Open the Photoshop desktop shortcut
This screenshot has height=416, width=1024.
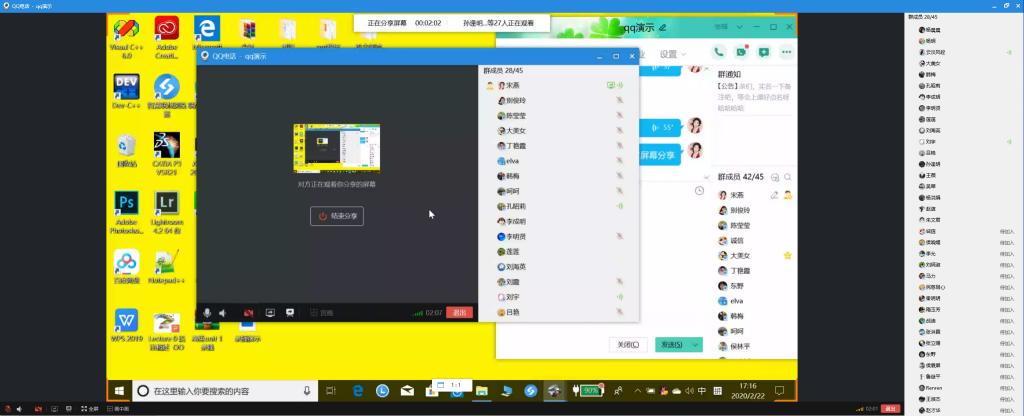(127, 204)
